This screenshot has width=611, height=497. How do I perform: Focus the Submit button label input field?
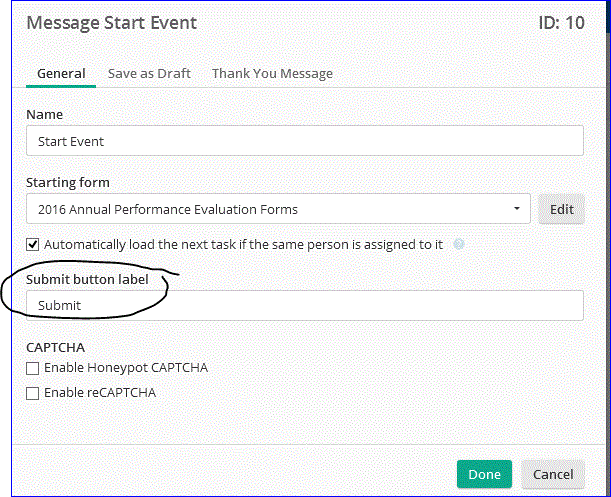point(304,305)
